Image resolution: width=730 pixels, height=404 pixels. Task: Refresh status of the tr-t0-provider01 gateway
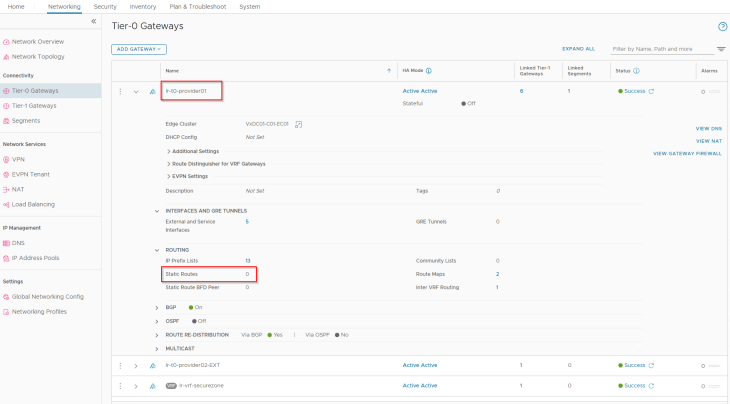(x=652, y=91)
